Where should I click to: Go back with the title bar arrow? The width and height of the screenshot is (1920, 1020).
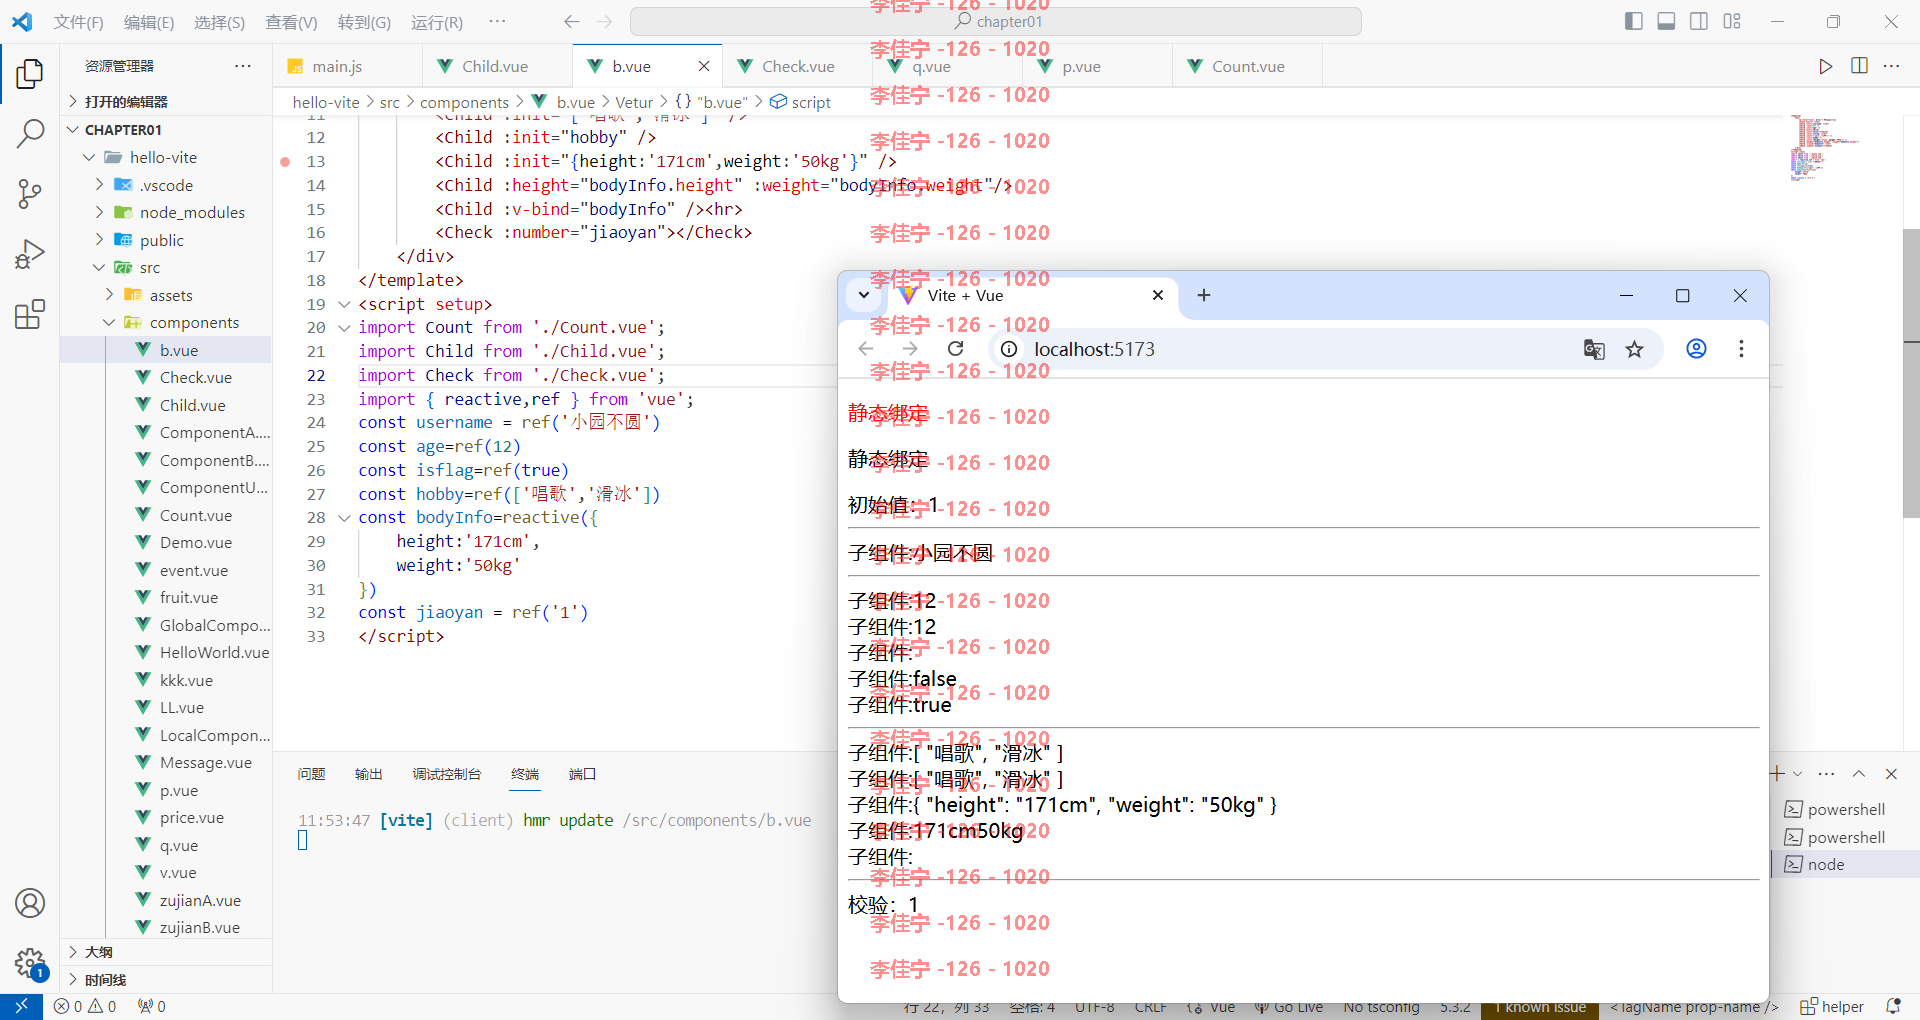pyautogui.click(x=571, y=21)
